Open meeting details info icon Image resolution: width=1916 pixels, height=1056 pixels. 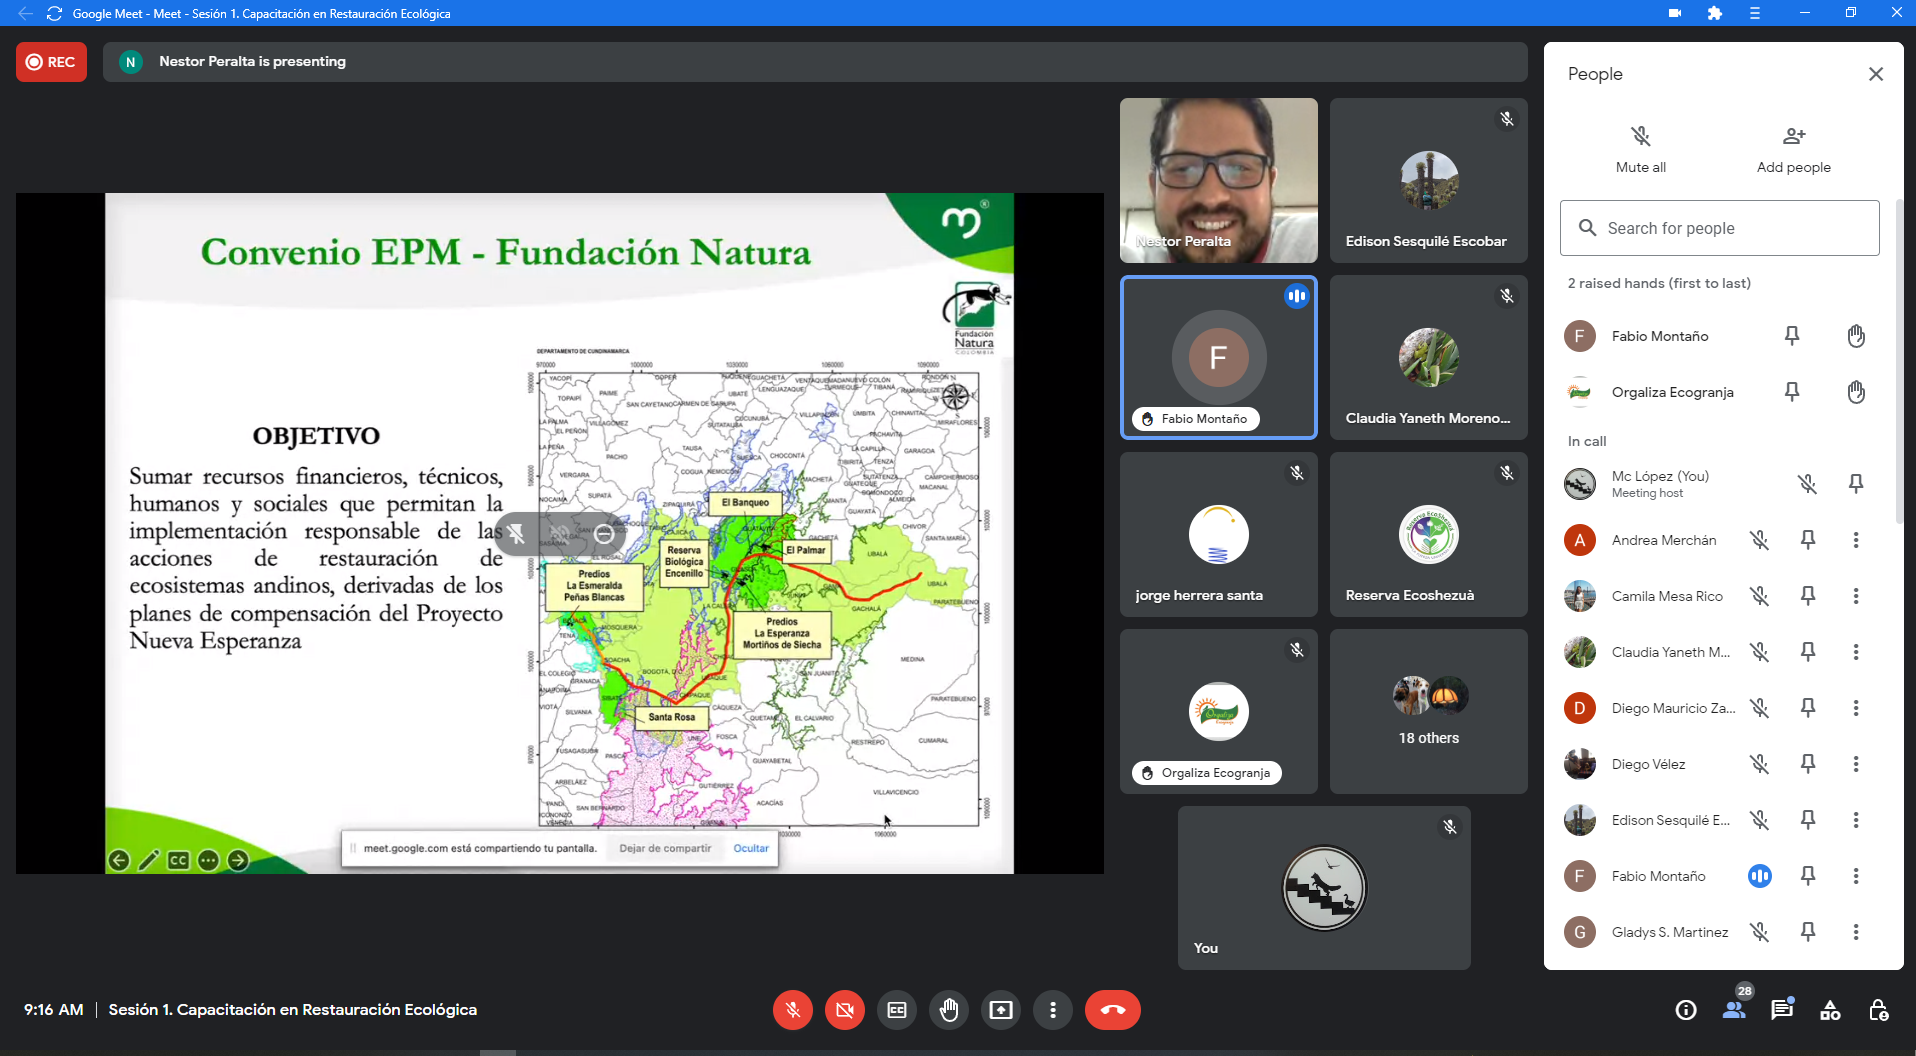pyautogui.click(x=1686, y=1010)
